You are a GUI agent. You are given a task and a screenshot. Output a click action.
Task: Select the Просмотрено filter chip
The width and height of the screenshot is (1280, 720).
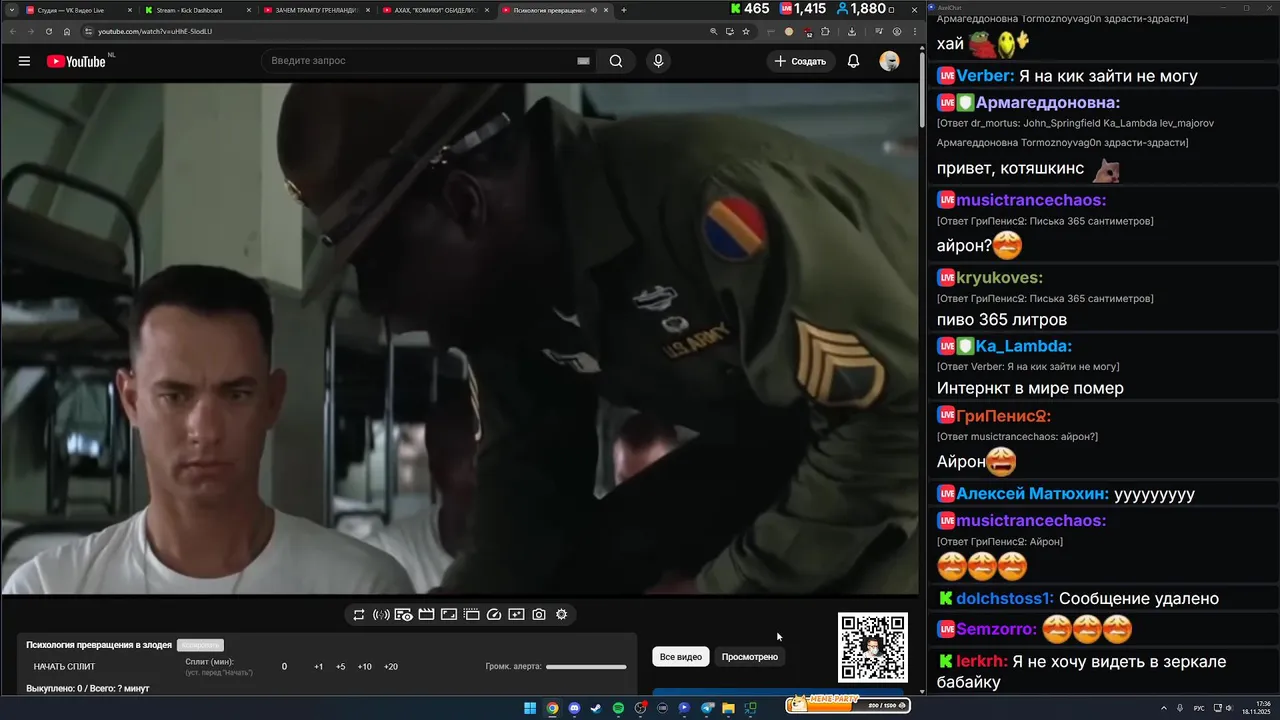[x=750, y=657]
